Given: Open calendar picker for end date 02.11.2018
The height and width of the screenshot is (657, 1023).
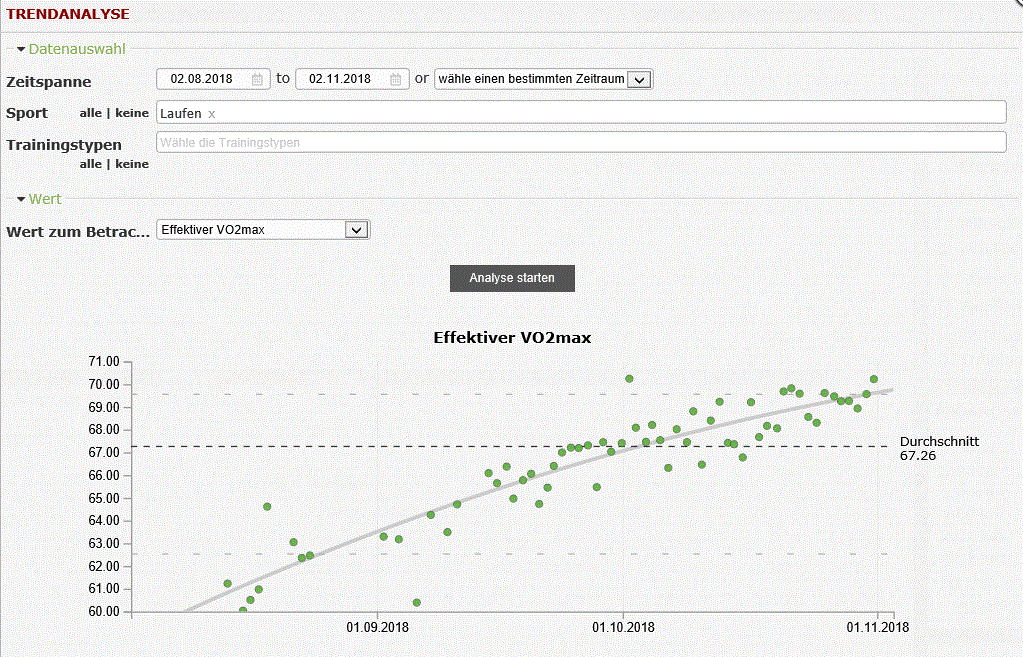Looking at the screenshot, I should tap(396, 79).
